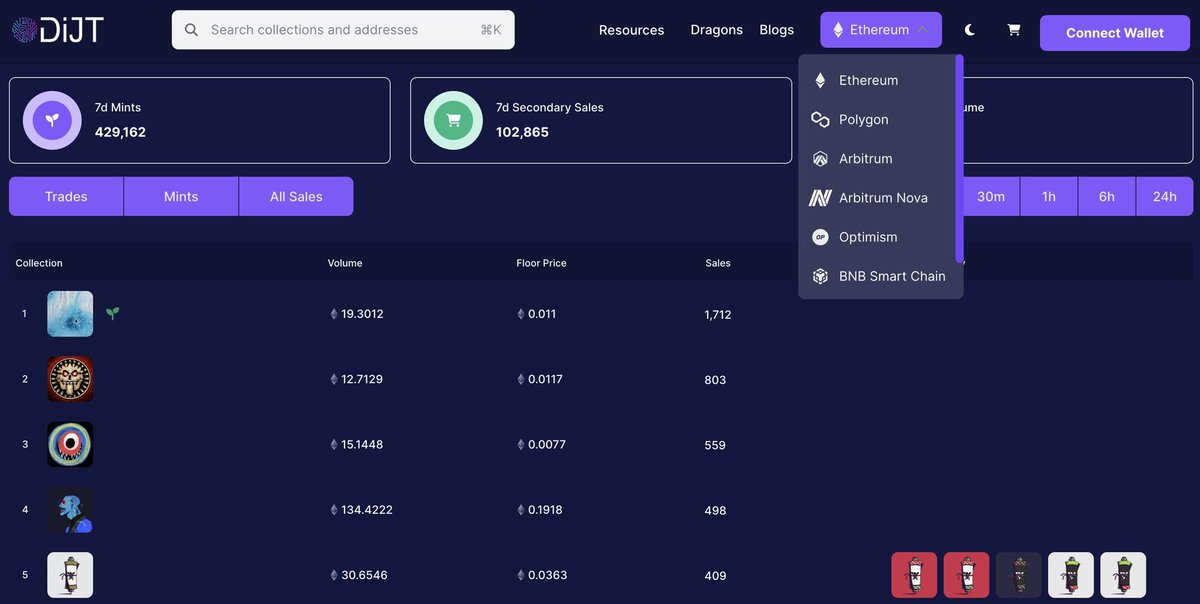Open rank 2 collection thumbnail
Image resolution: width=1200 pixels, height=604 pixels.
pos(70,379)
